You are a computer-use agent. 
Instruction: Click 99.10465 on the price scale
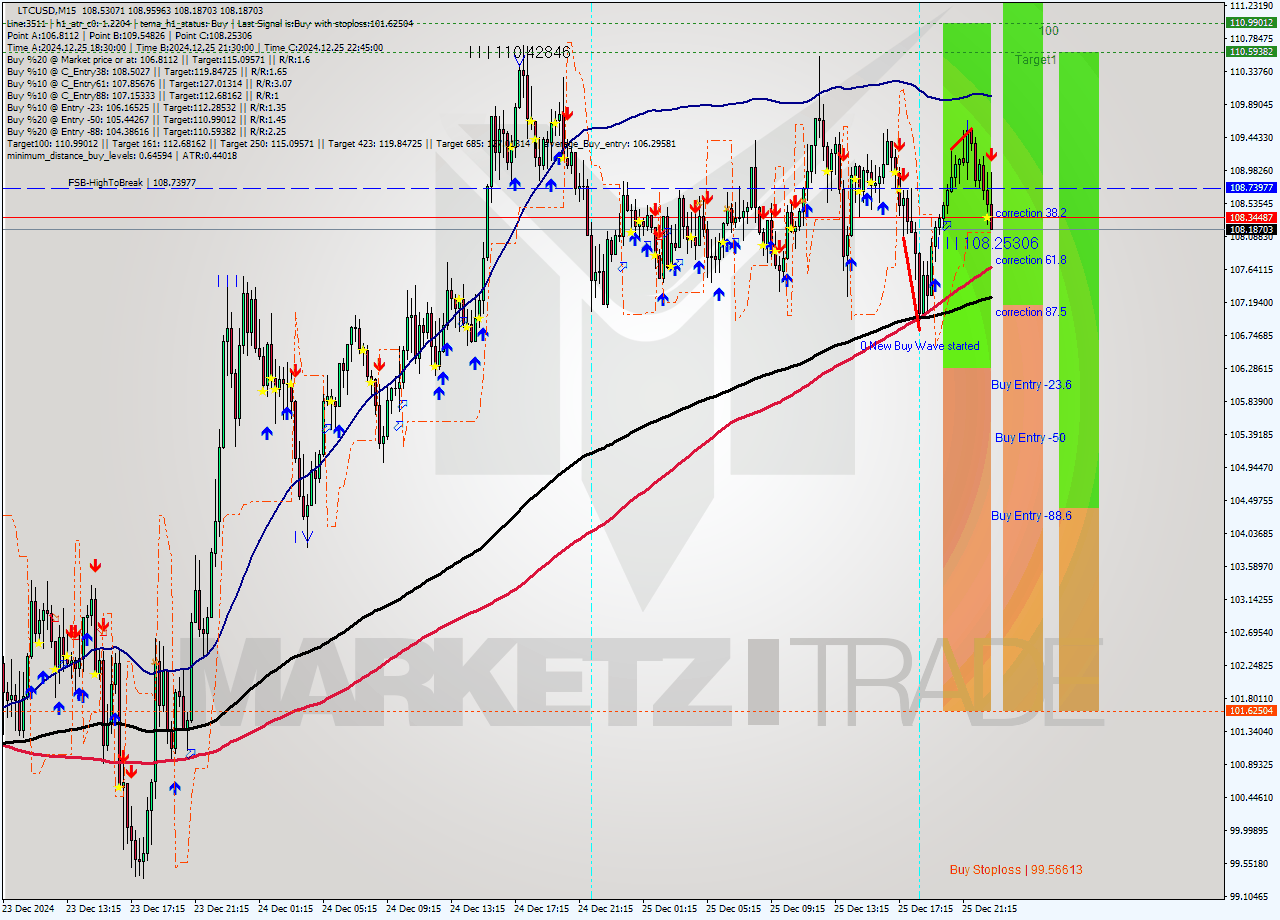click(1251, 897)
